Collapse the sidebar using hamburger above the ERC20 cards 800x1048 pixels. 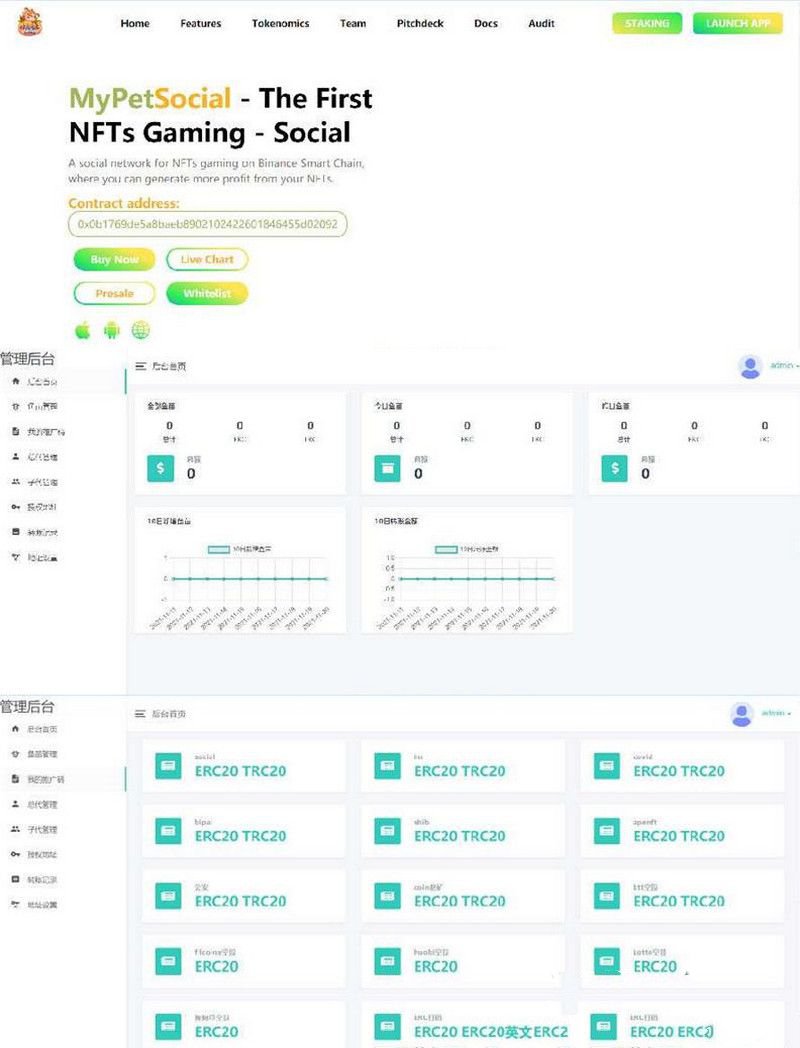point(141,714)
